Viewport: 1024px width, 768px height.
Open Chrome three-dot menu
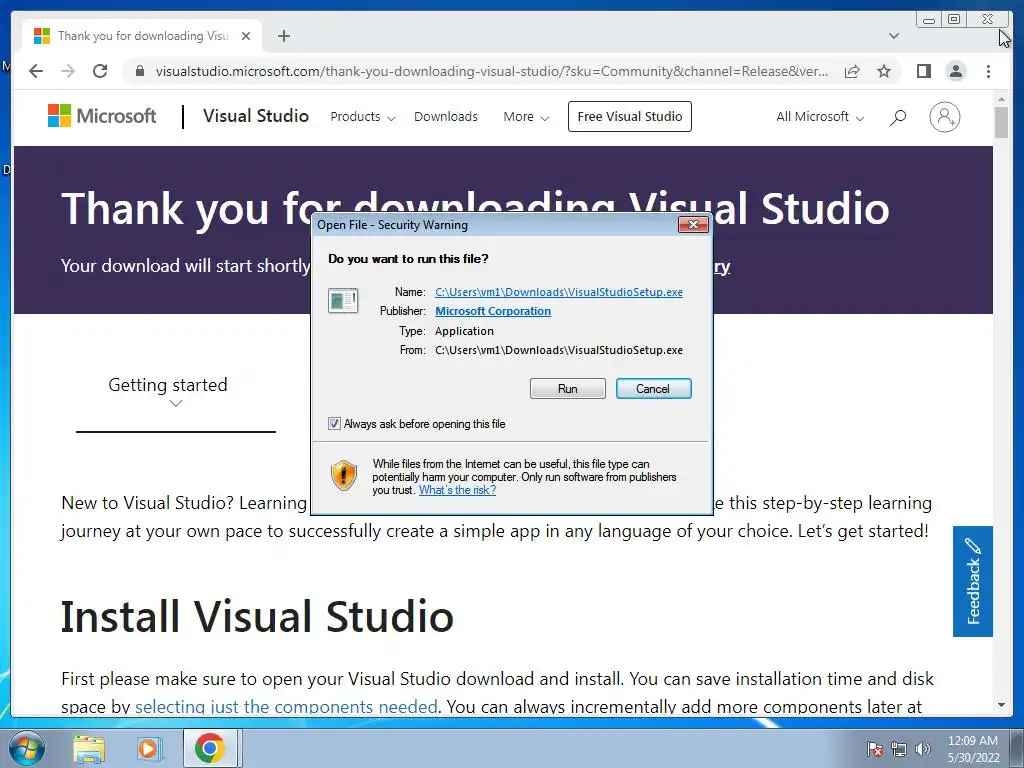click(988, 71)
